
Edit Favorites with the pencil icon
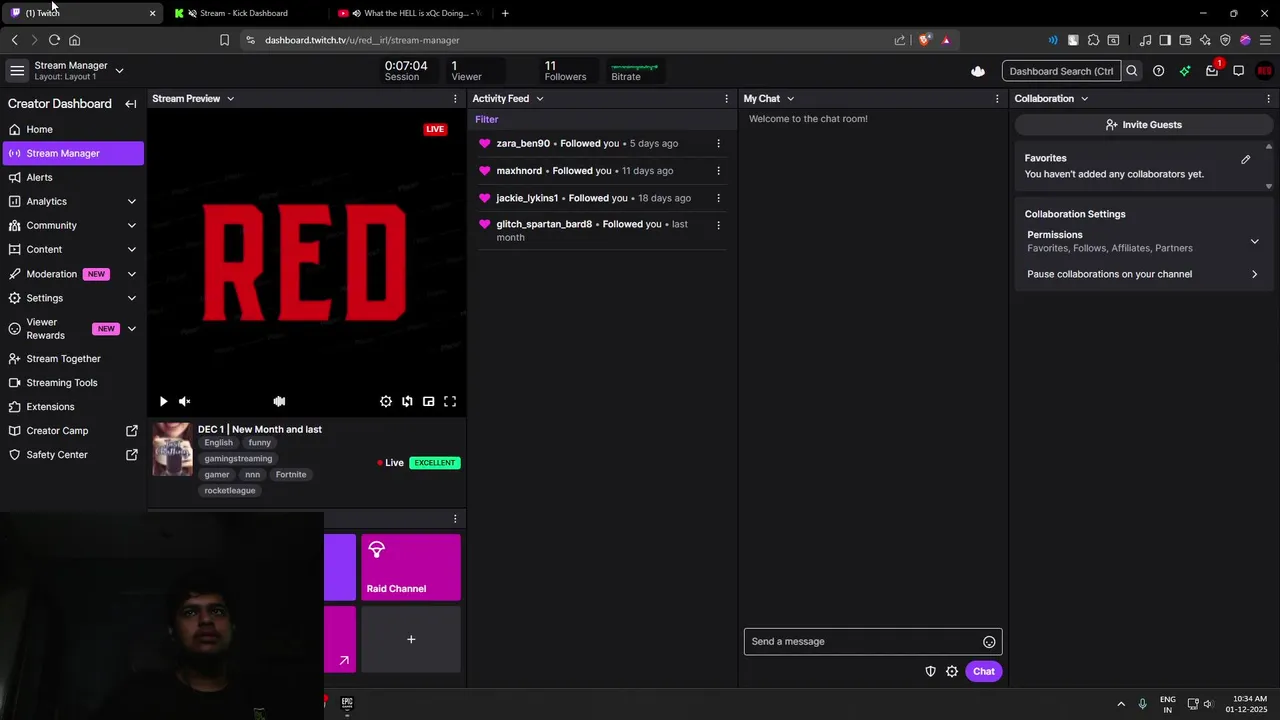(x=1246, y=159)
